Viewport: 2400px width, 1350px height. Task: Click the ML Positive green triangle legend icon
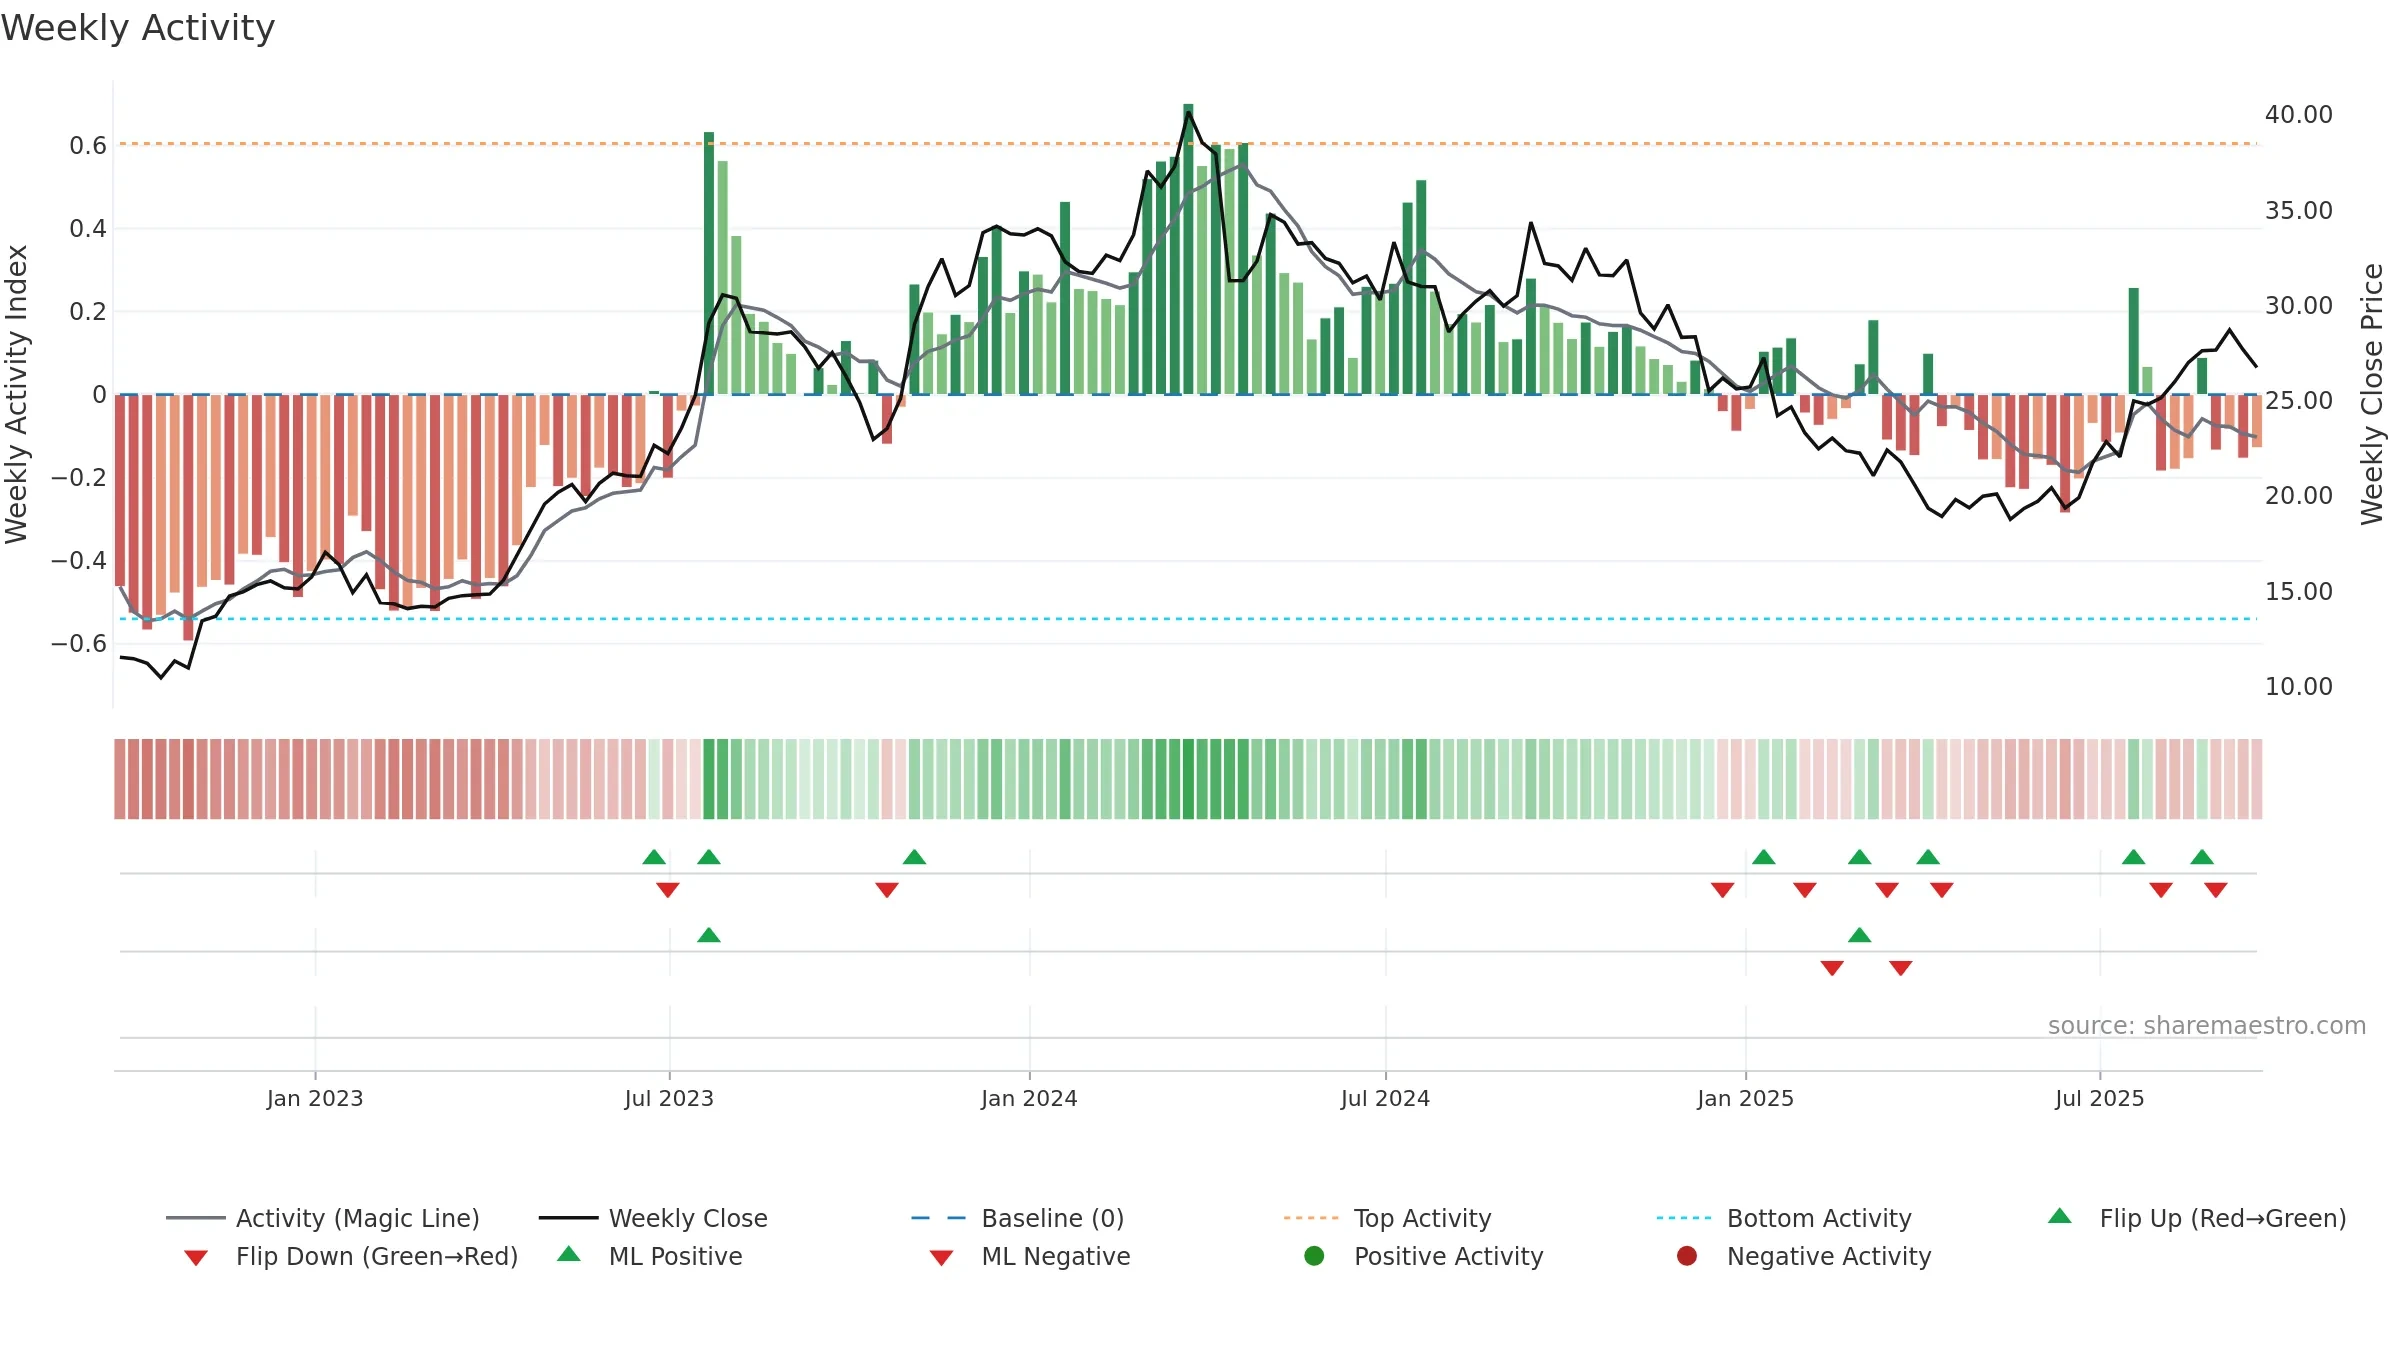569,1254
